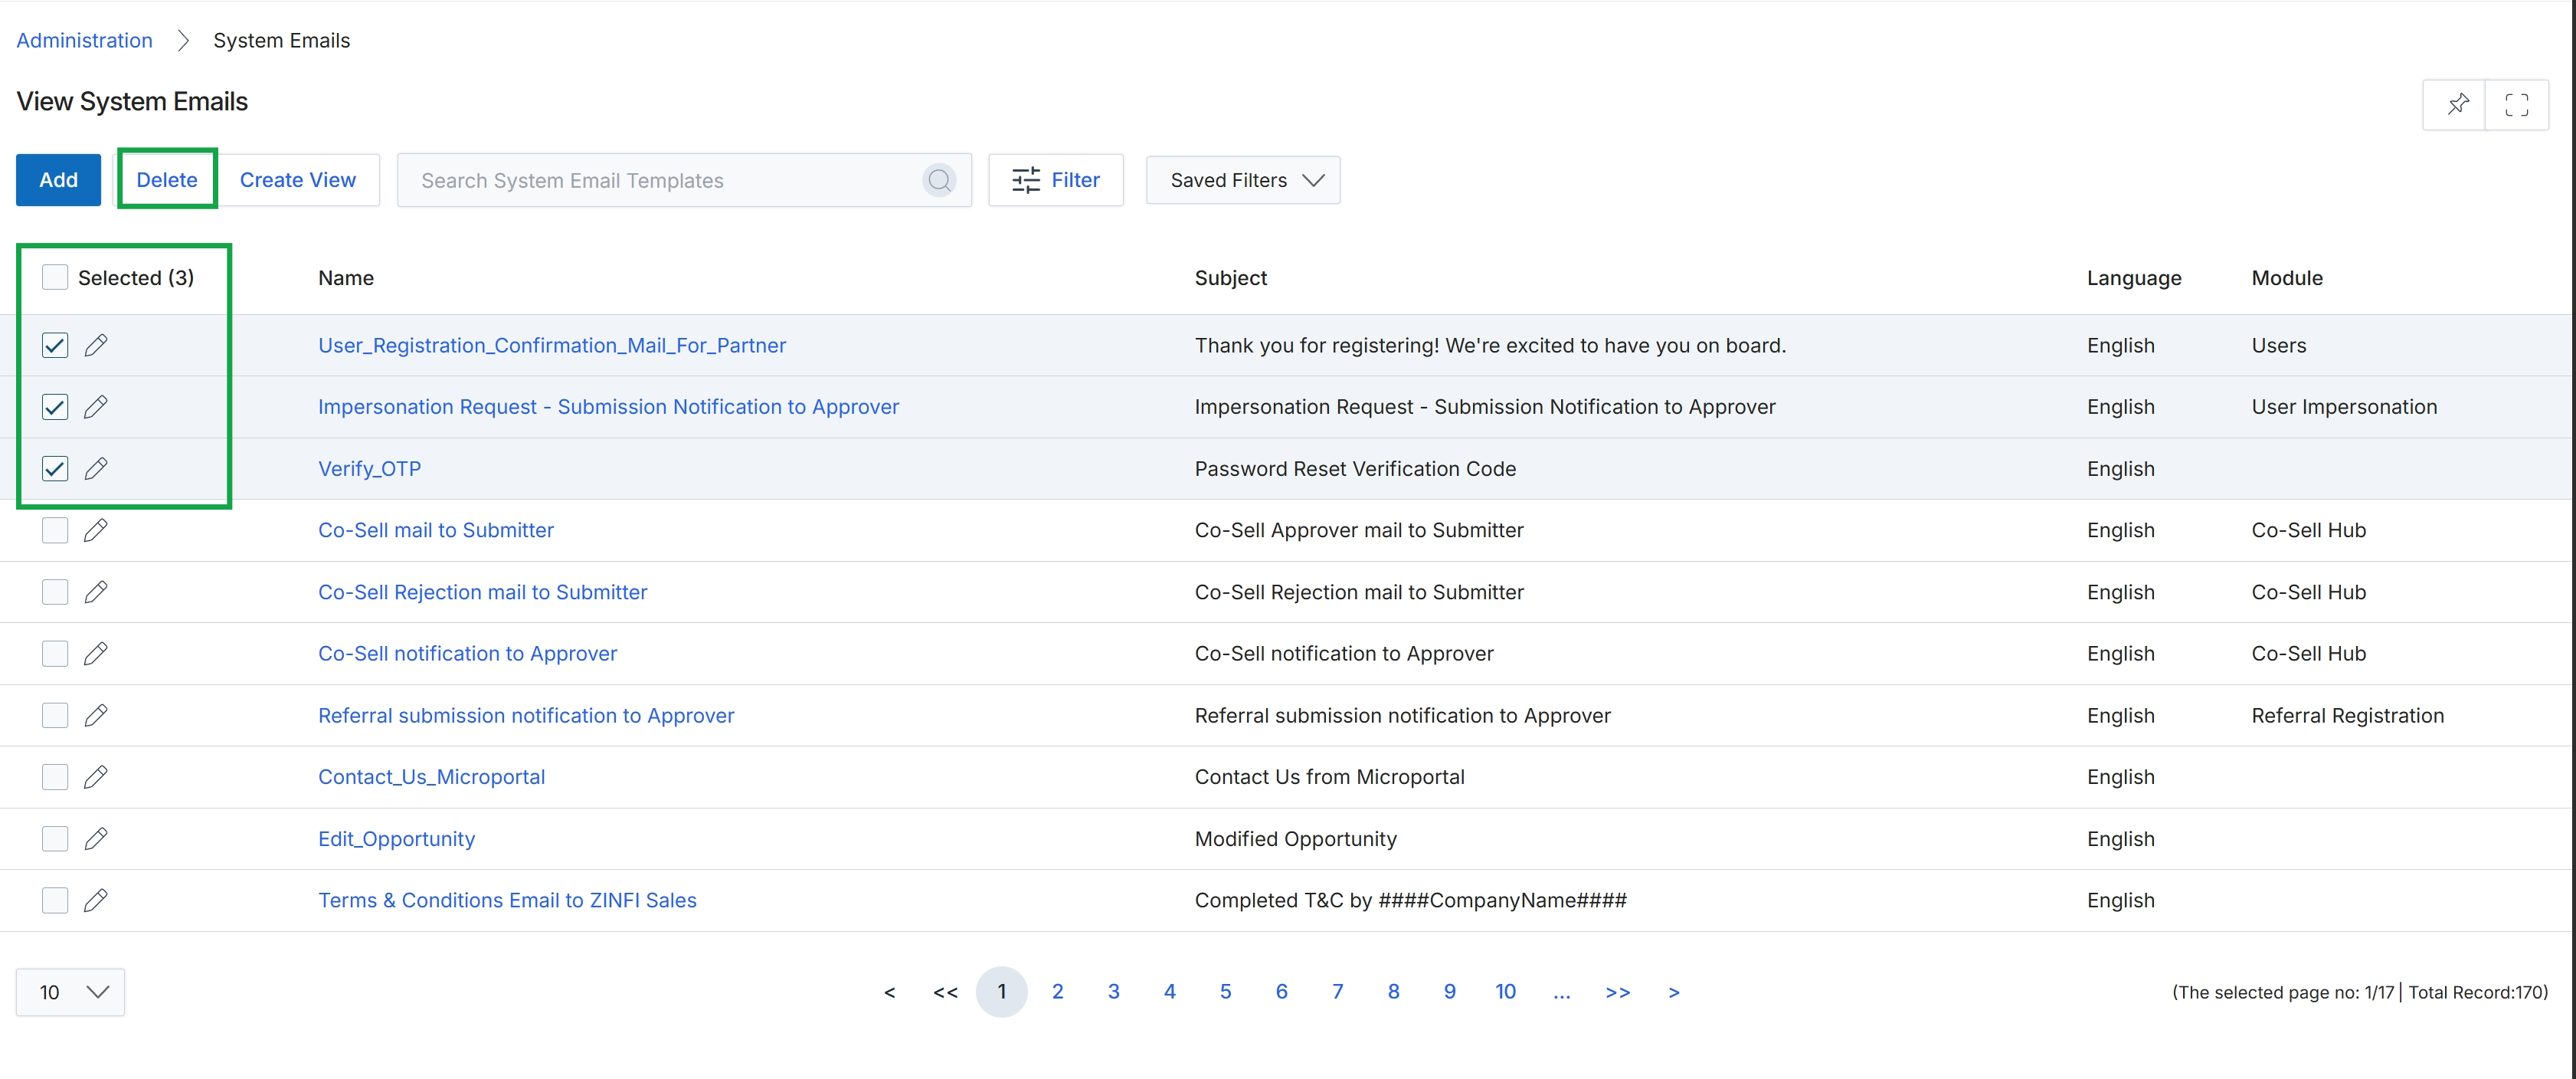Go to page 7

pyautogui.click(x=1337, y=991)
